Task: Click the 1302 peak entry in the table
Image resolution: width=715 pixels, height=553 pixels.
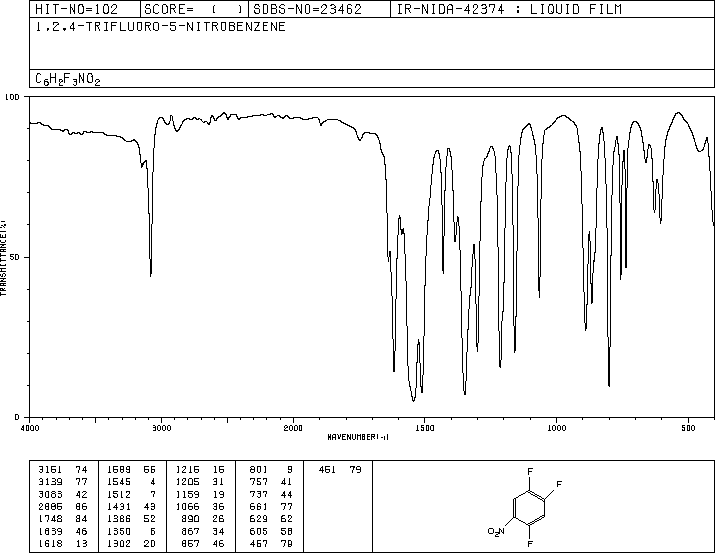Action: 131,543
